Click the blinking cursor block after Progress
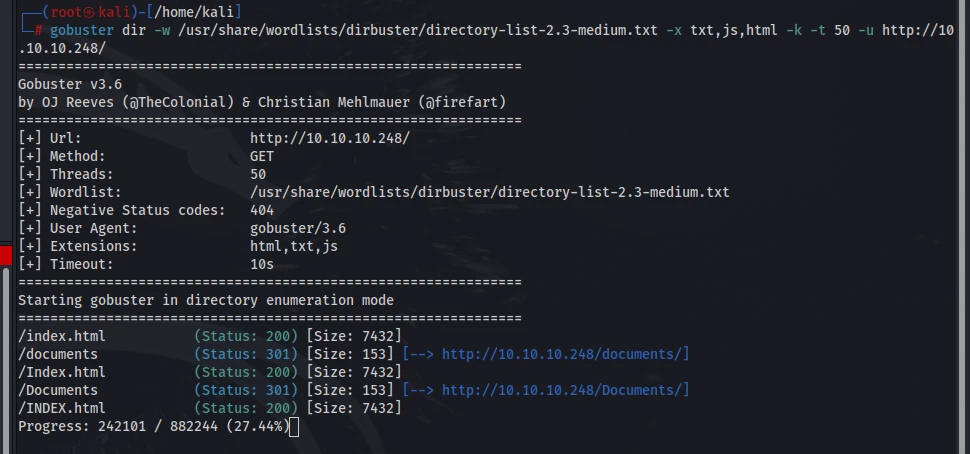Viewport: 970px width, 454px height. point(294,427)
